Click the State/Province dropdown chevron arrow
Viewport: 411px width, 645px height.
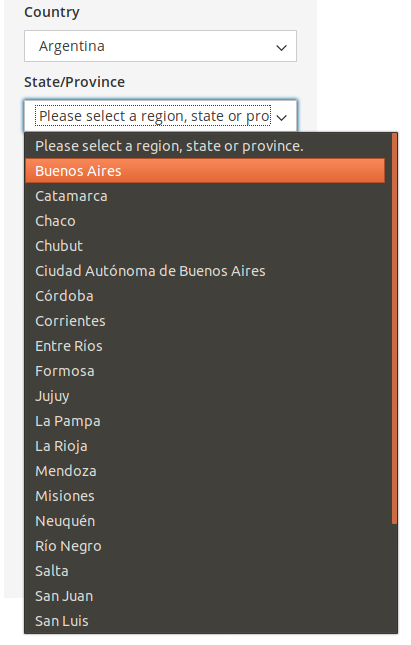(x=282, y=118)
